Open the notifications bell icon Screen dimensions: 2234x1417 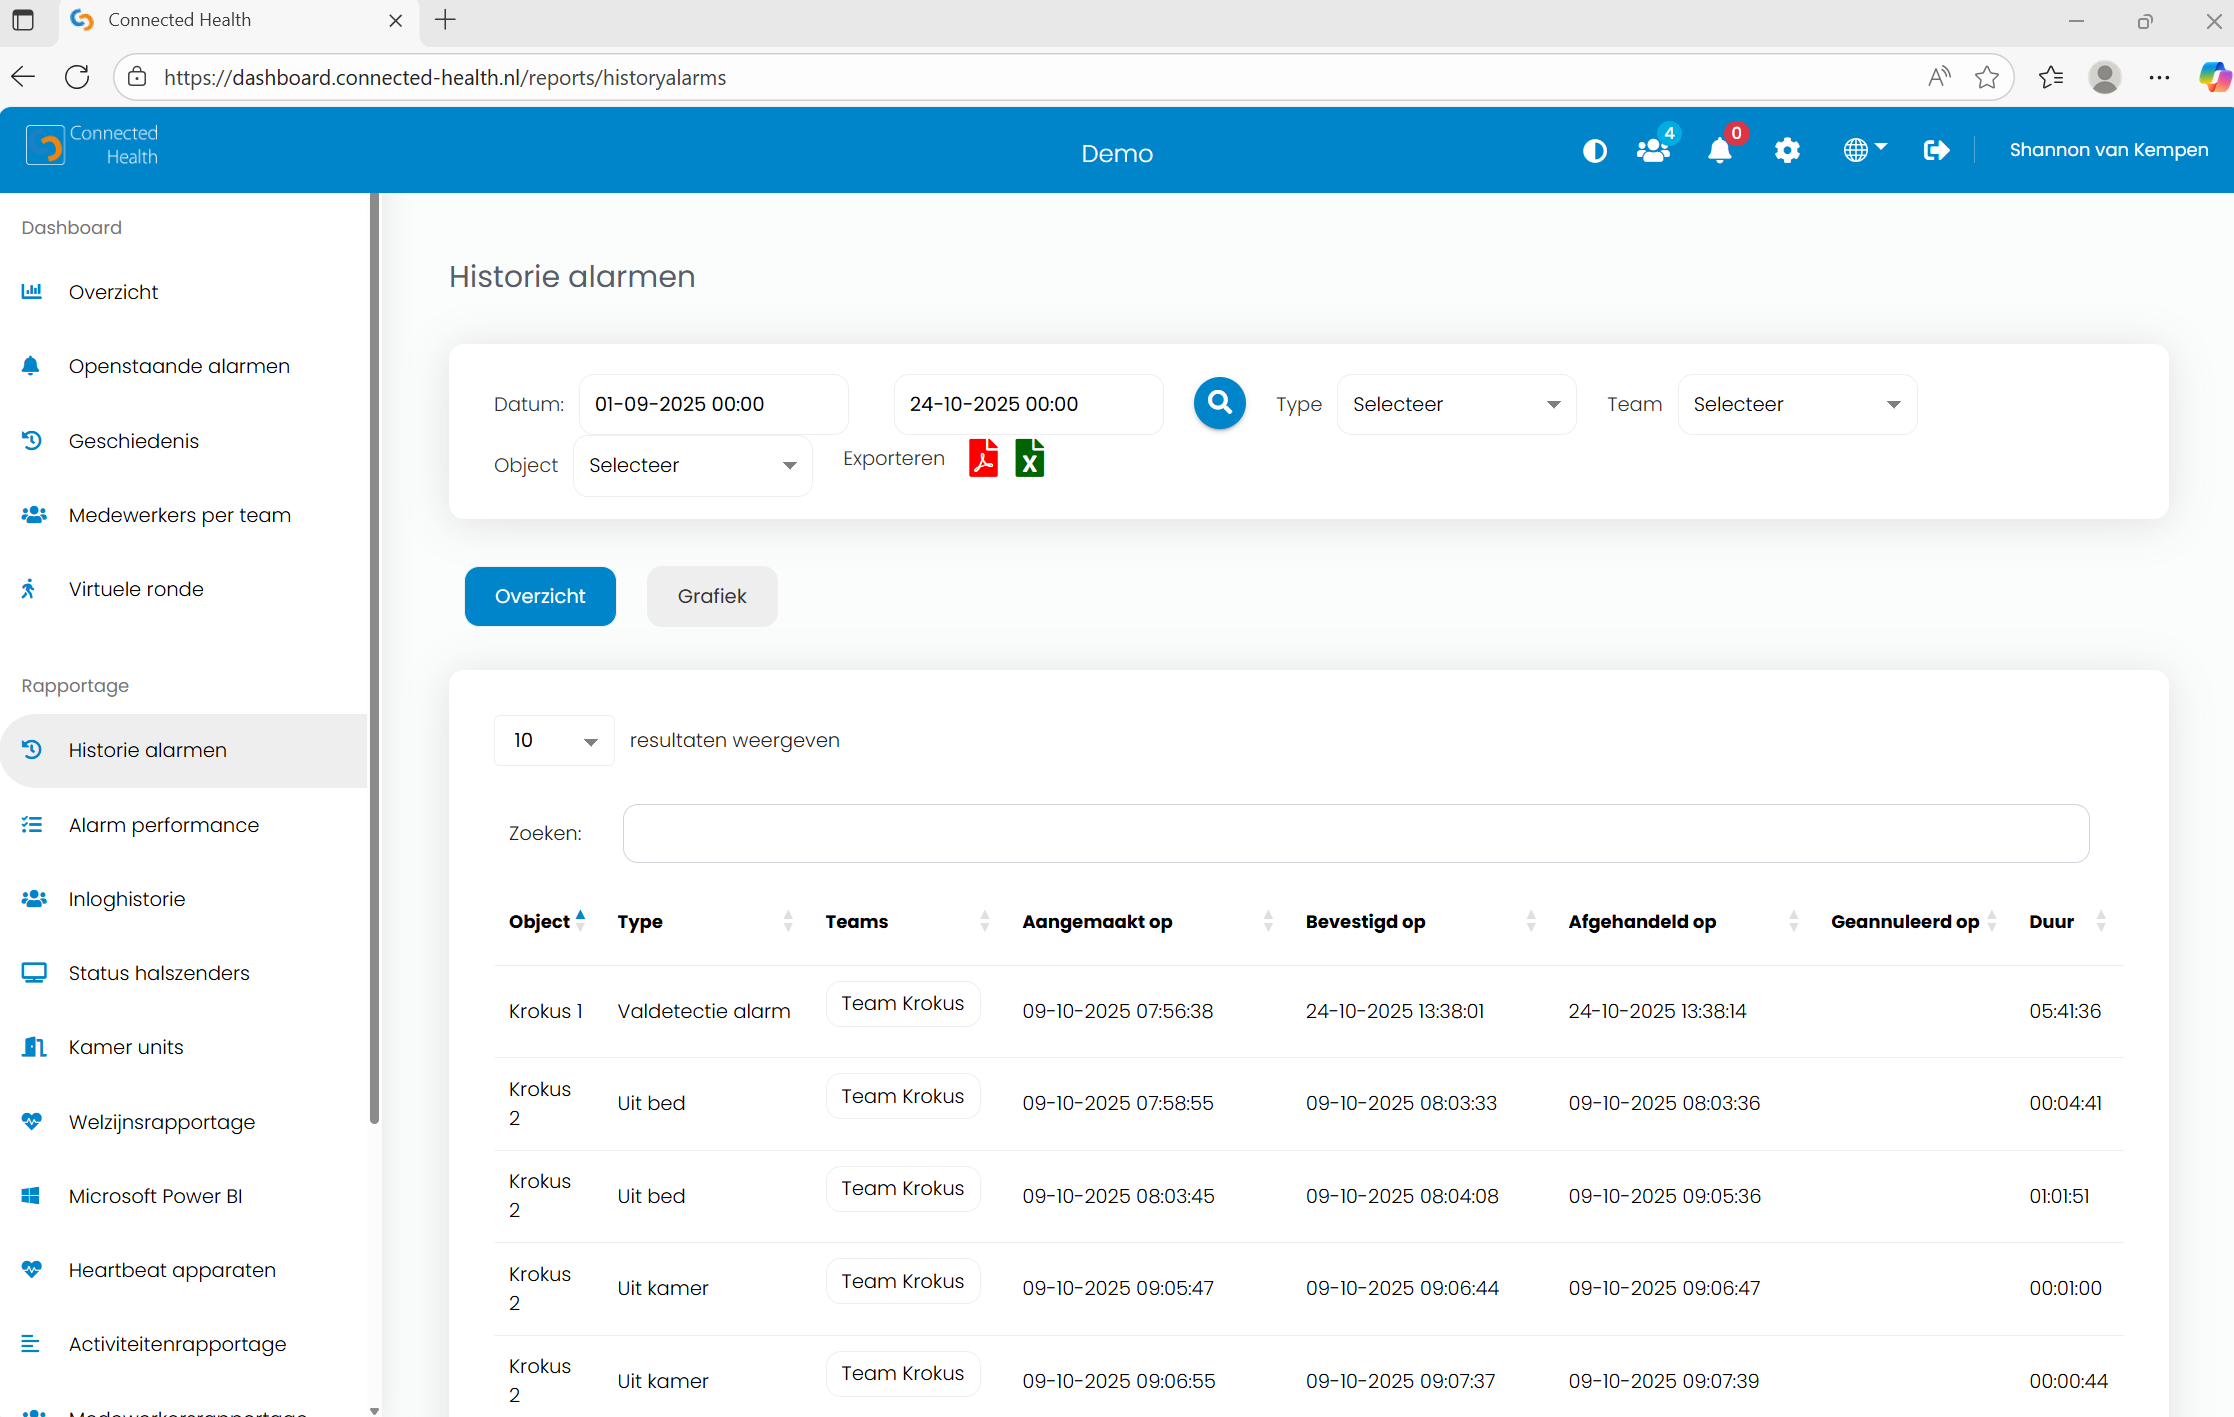pos(1719,151)
